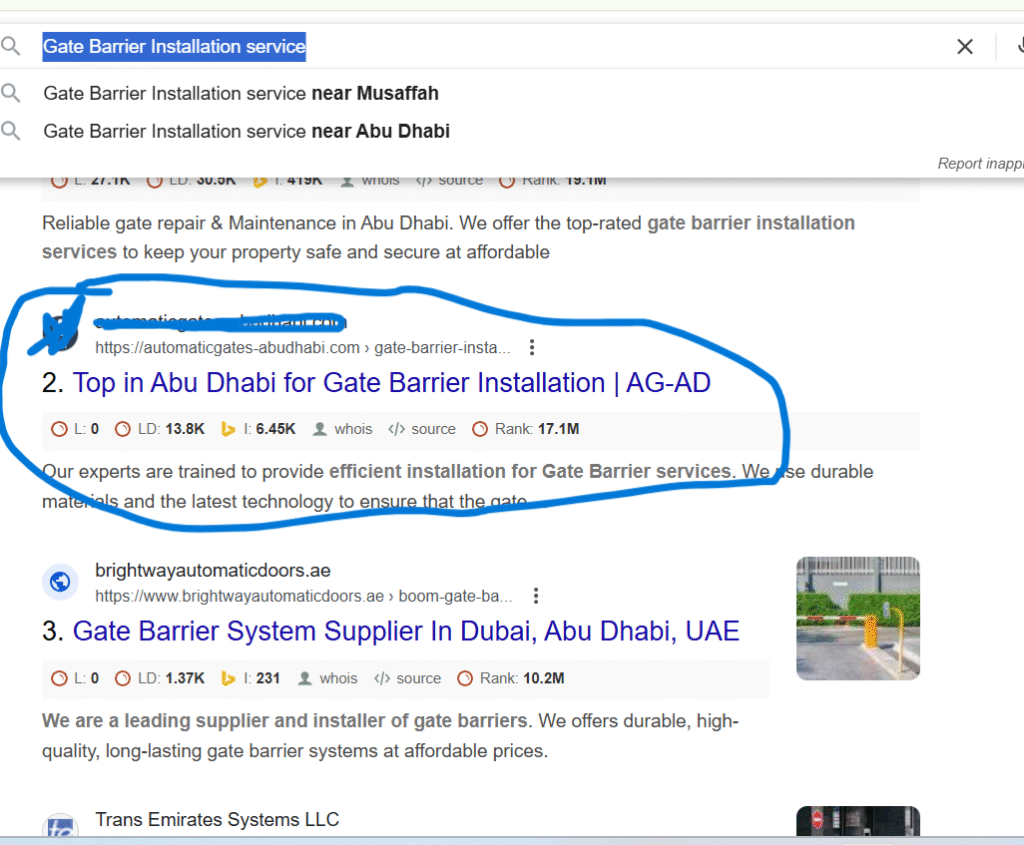Select suggestion ending in near Abu Dhabi
Image resolution: width=1024 pixels, height=845 pixels.
click(x=246, y=131)
